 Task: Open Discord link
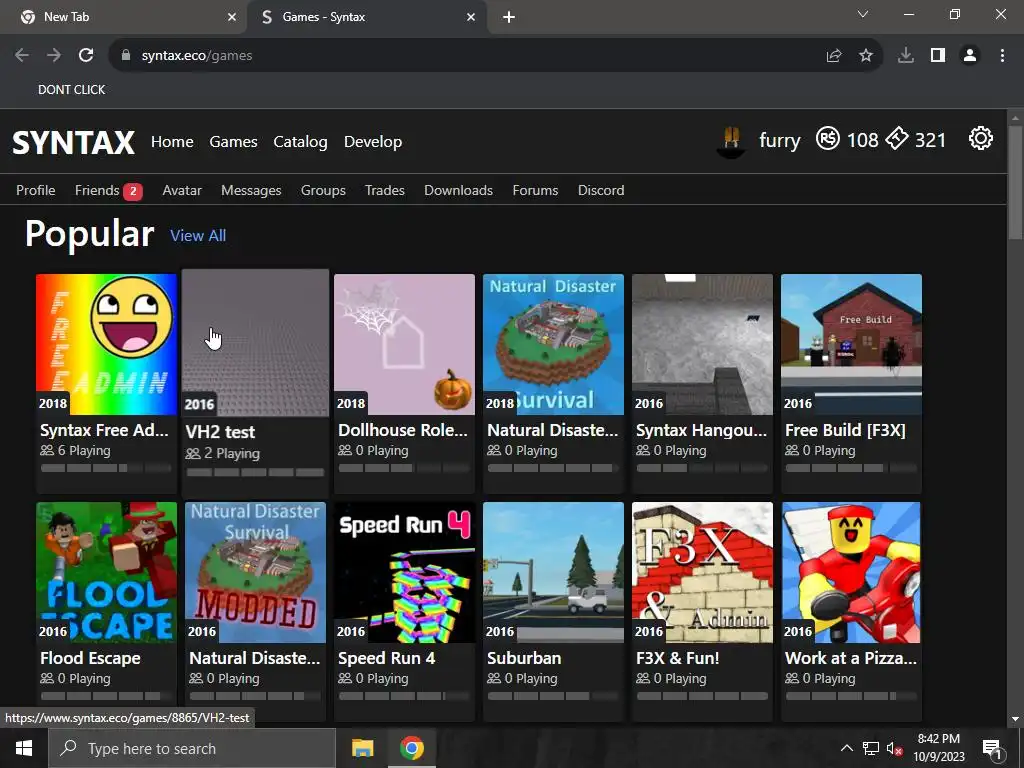(601, 190)
